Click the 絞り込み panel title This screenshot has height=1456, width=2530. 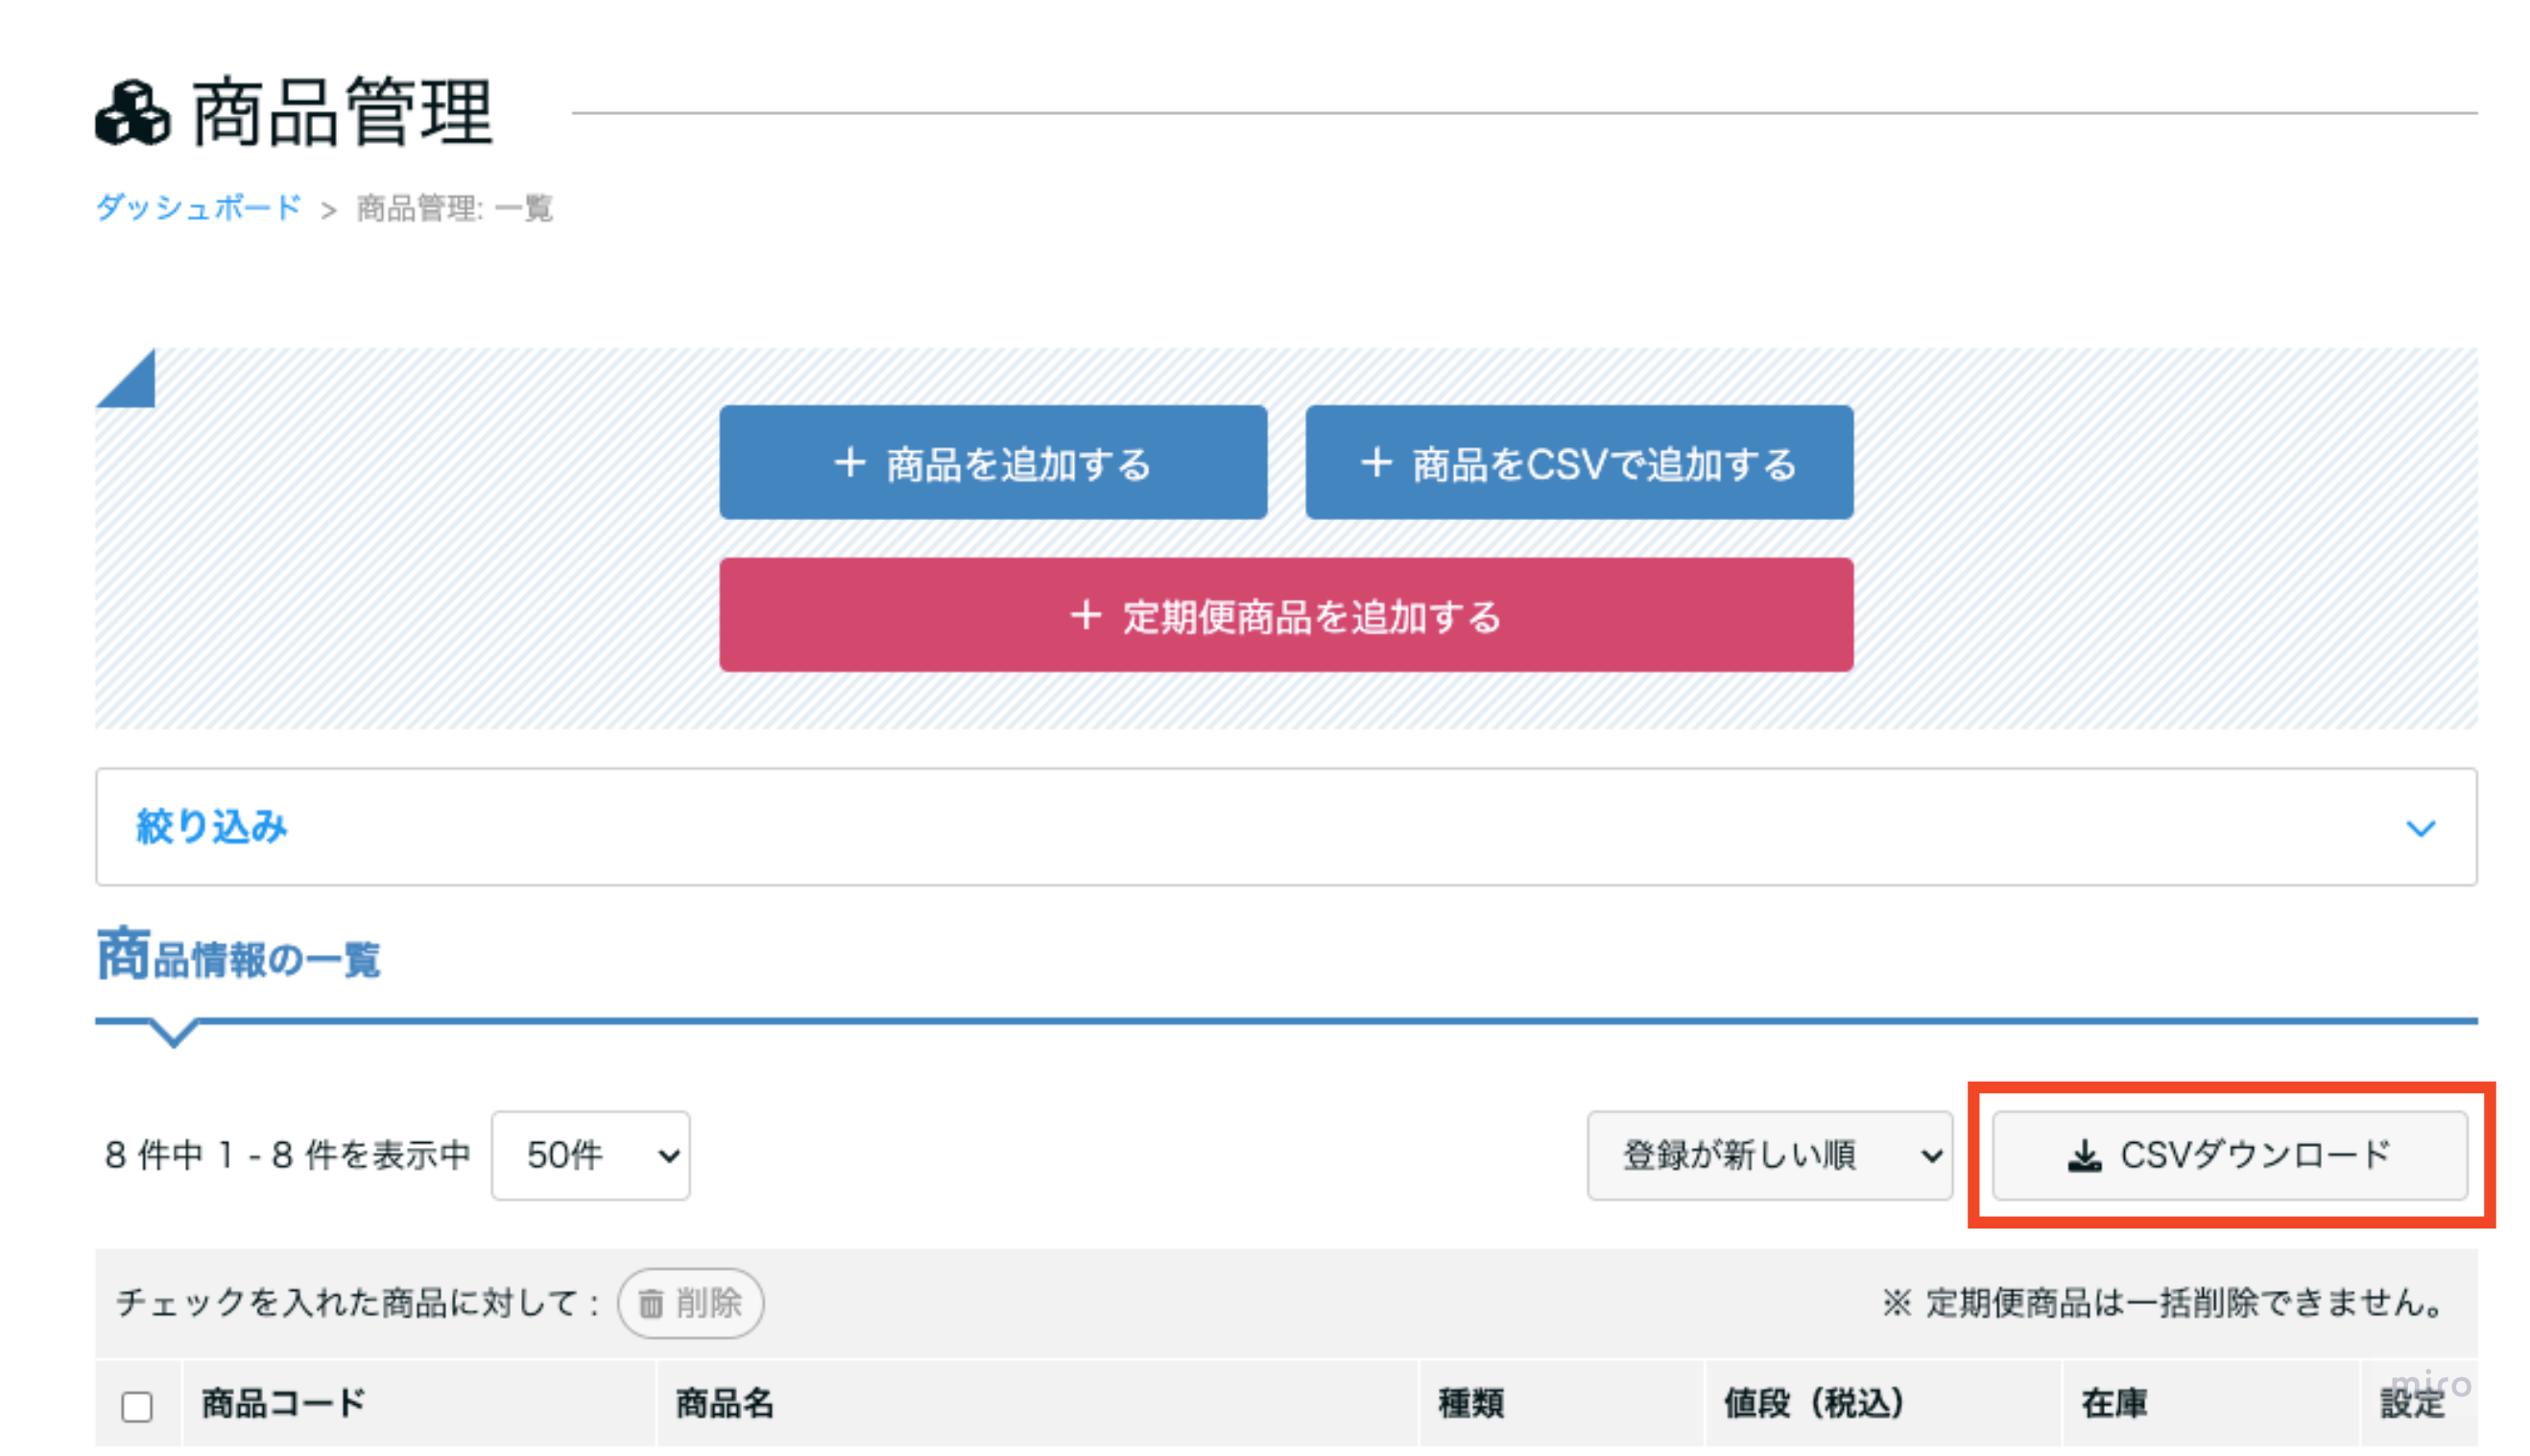tap(212, 827)
